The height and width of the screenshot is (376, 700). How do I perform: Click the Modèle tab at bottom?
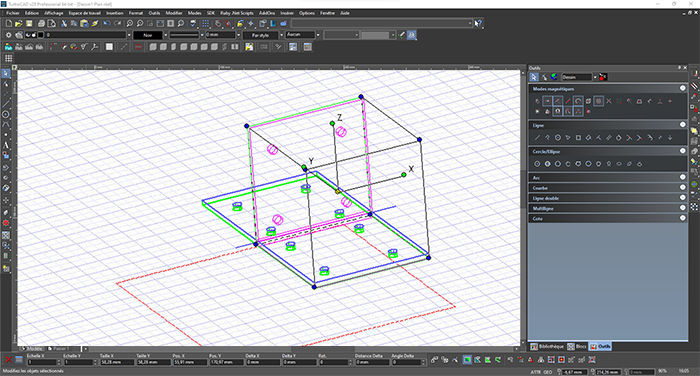[32, 348]
